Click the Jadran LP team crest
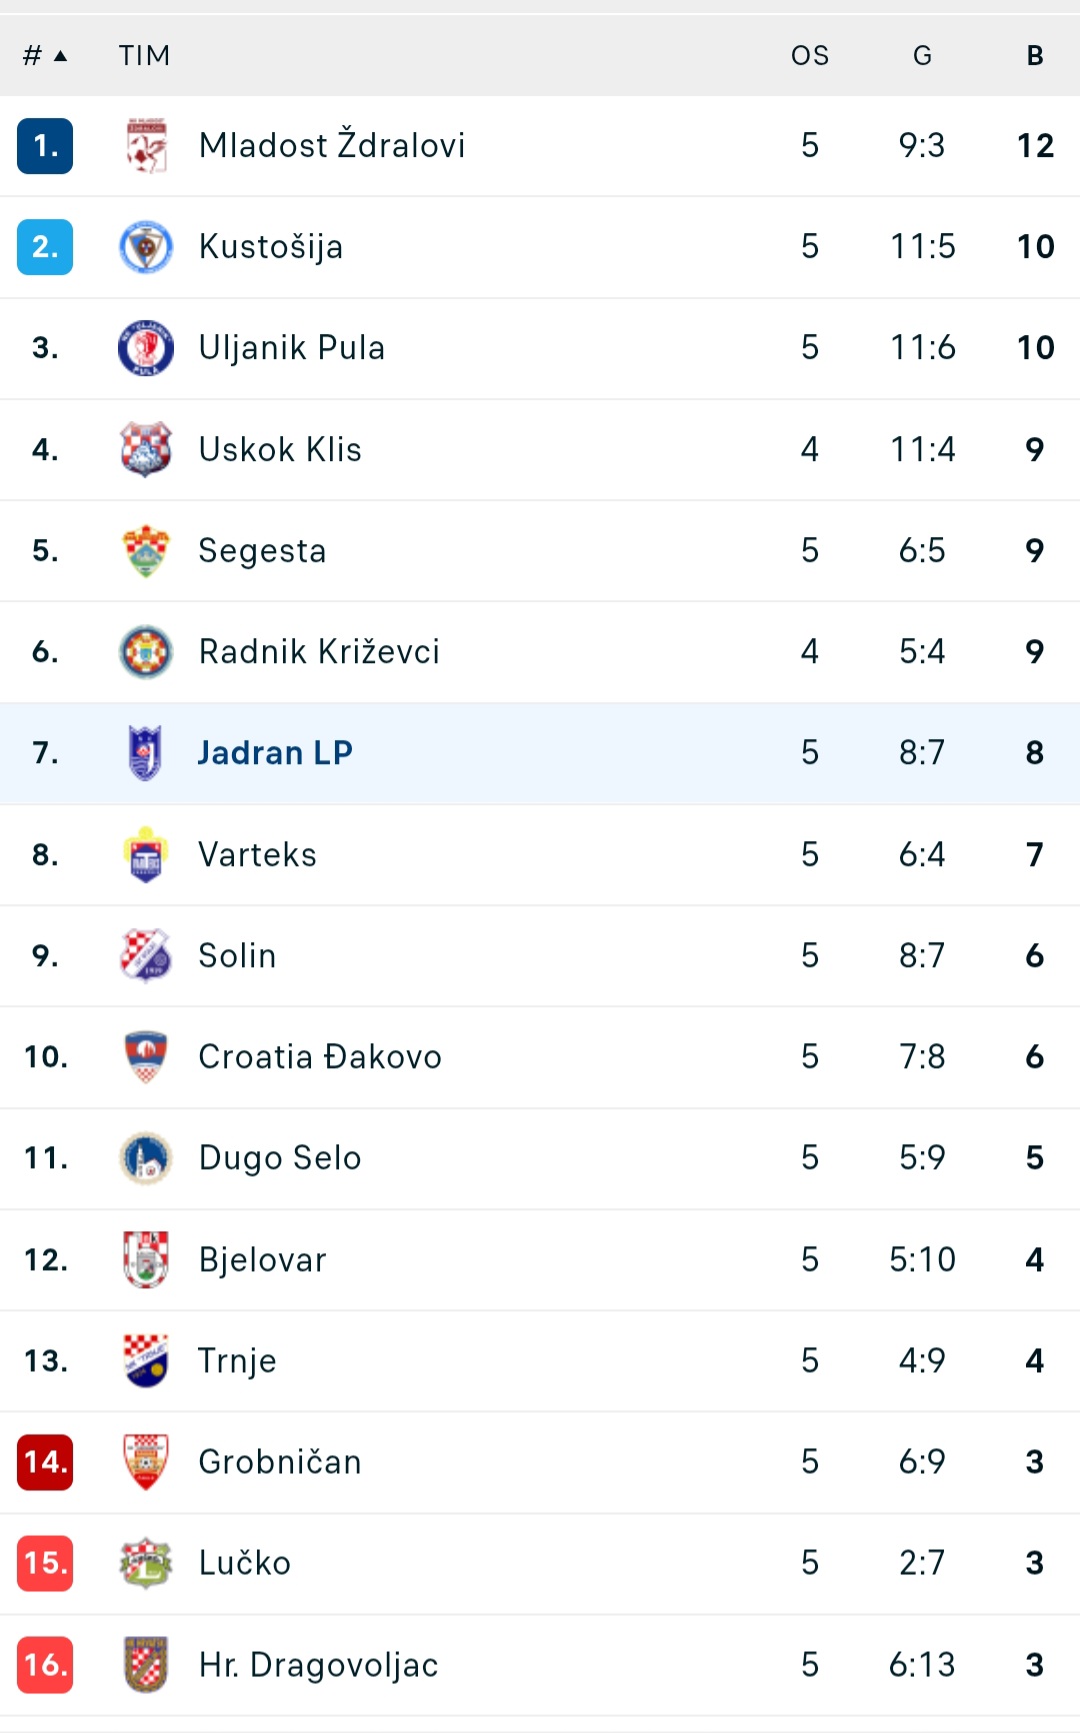Viewport: 1080px width, 1733px height. click(146, 753)
